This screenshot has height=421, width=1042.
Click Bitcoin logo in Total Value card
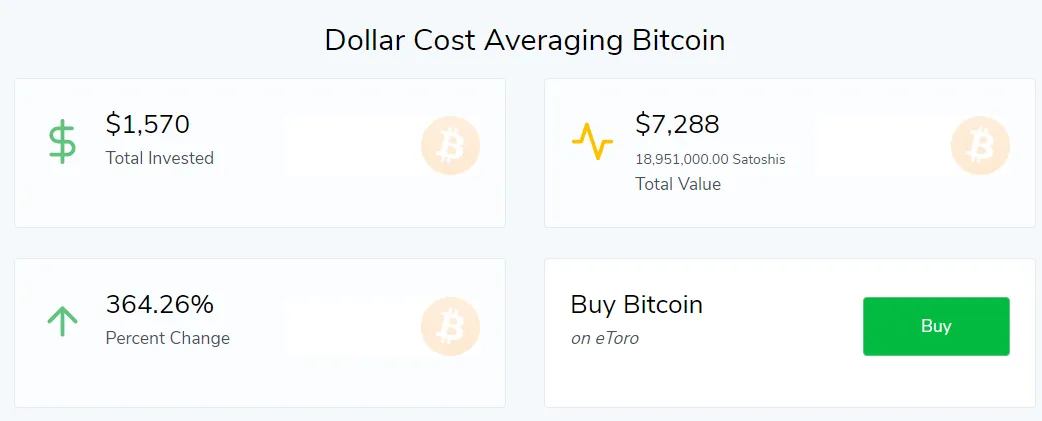(x=980, y=145)
